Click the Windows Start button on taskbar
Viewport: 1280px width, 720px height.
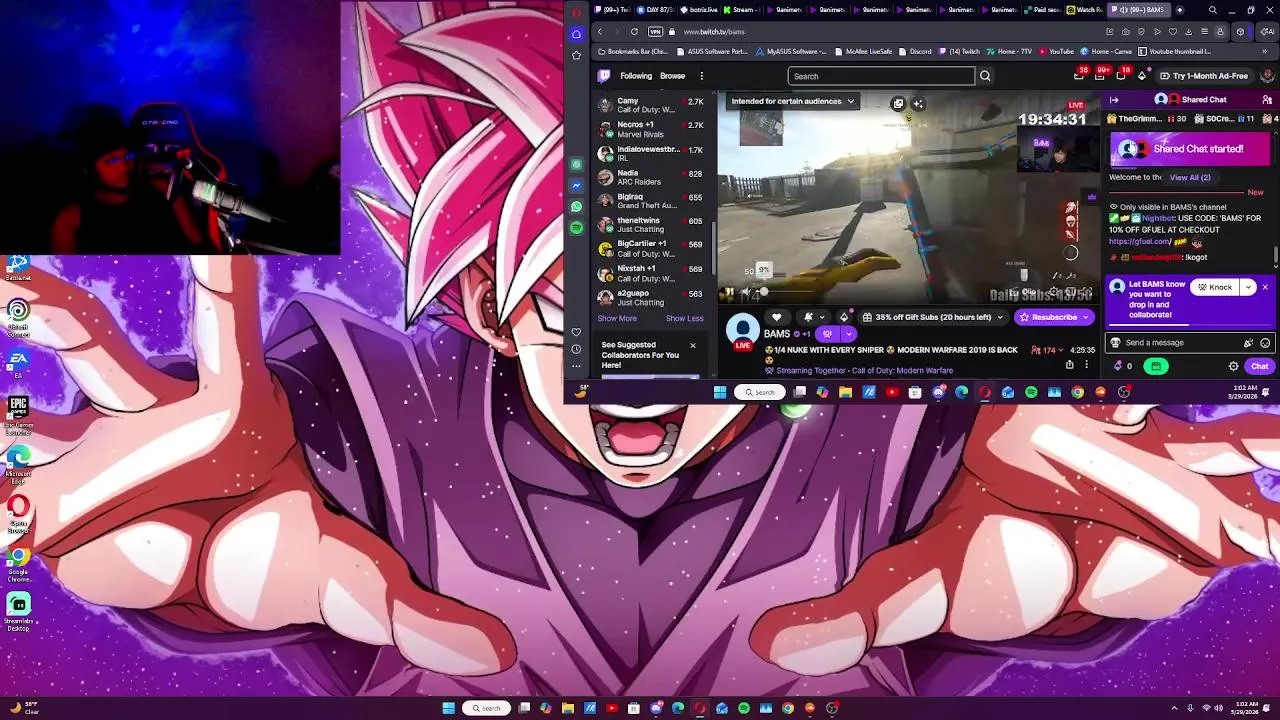pos(448,708)
